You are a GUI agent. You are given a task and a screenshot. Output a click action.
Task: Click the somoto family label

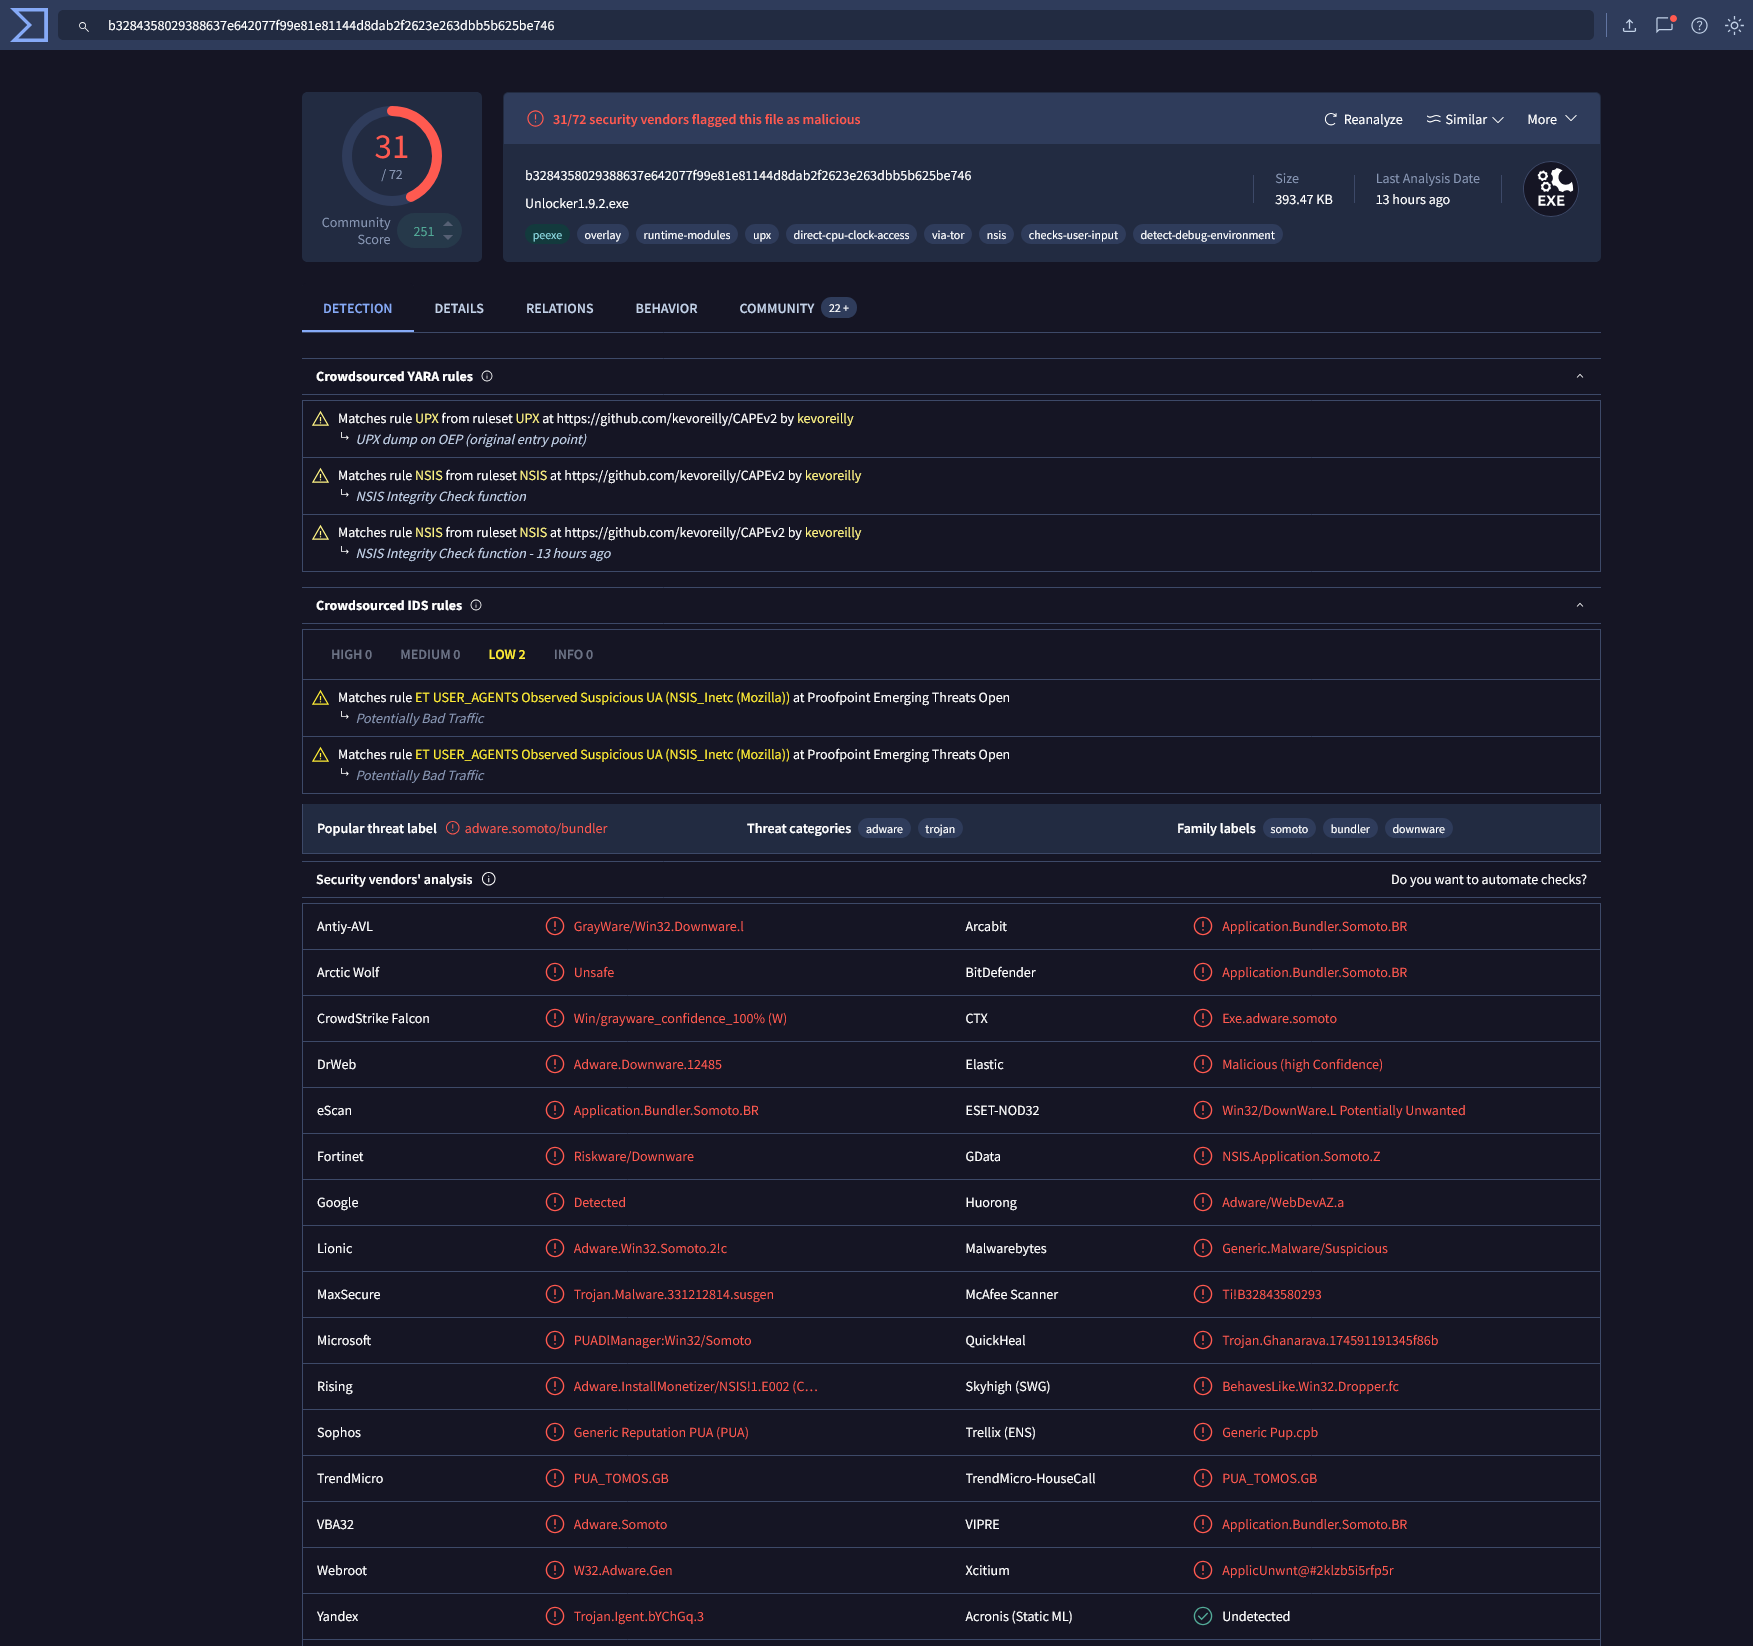(1289, 829)
